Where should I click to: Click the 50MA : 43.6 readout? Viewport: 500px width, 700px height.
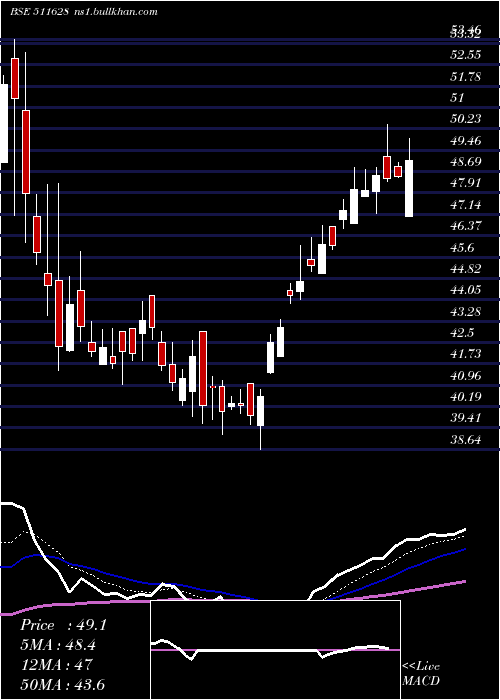[62, 684]
